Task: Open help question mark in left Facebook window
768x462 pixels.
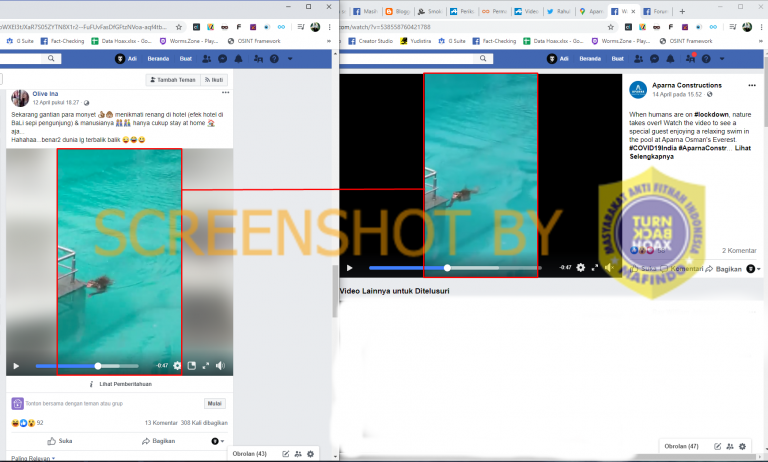Action: tap(274, 59)
